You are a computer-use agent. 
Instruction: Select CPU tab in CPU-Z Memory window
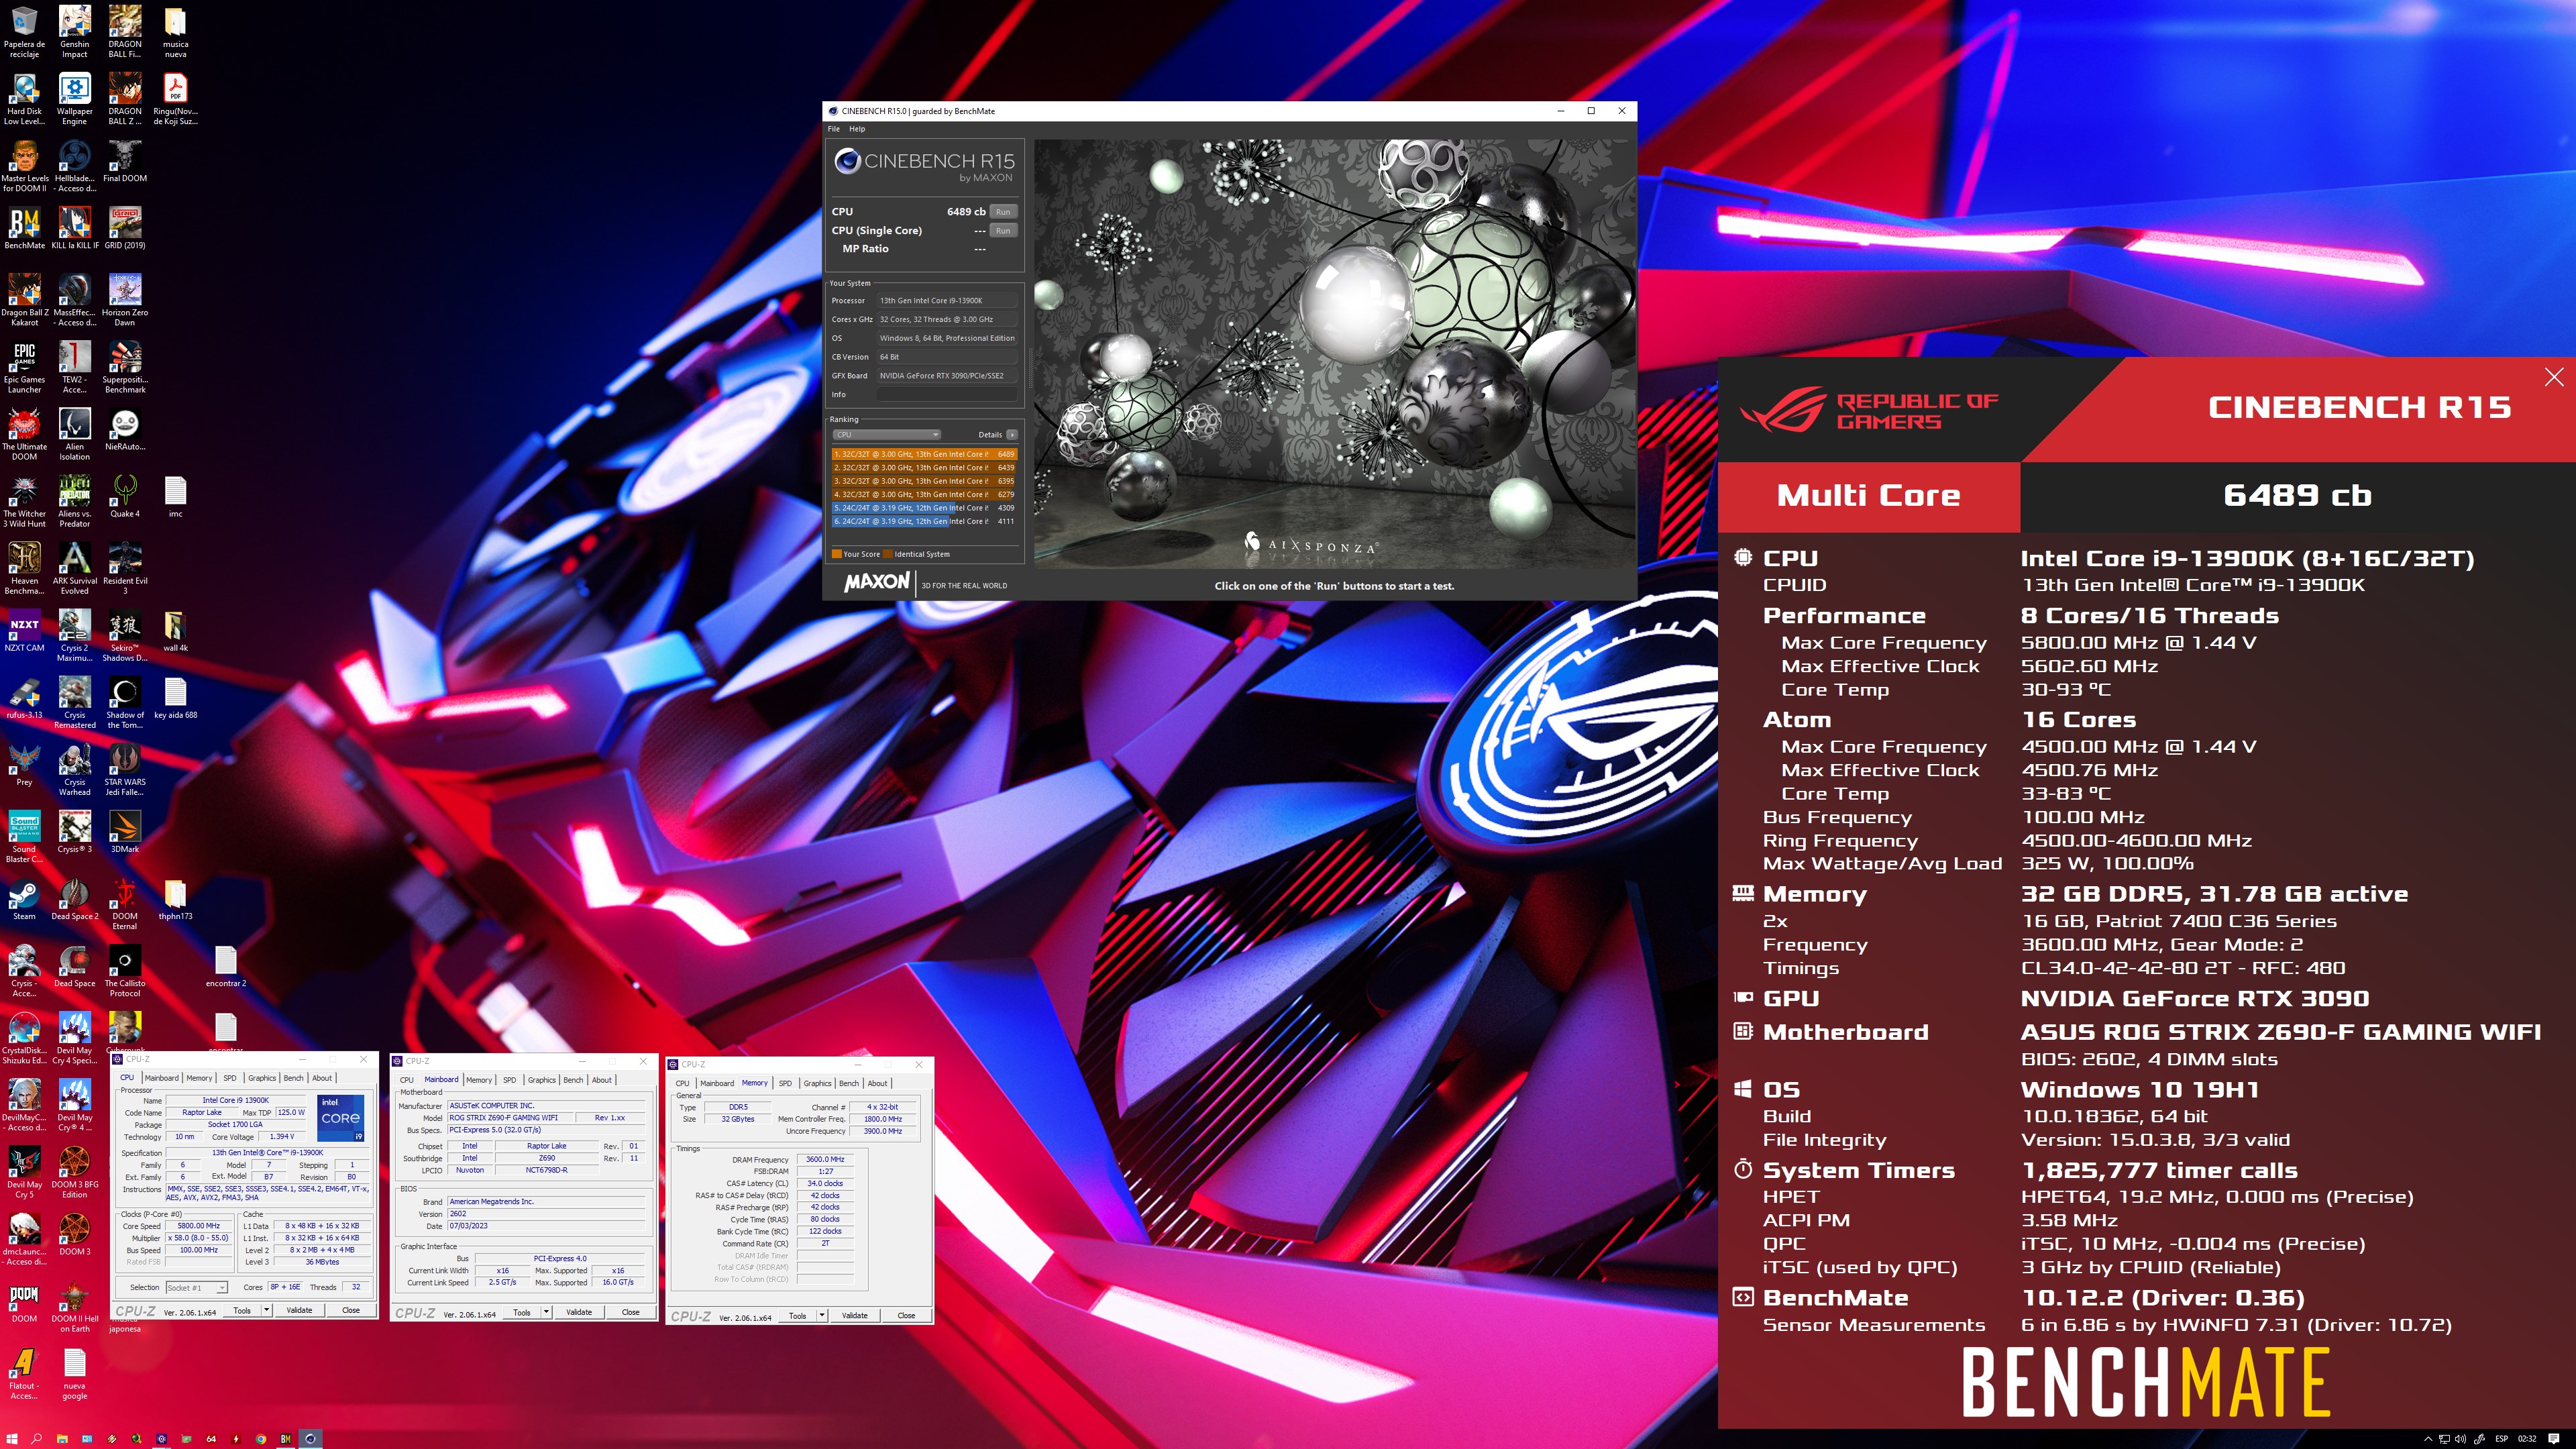point(682,1083)
